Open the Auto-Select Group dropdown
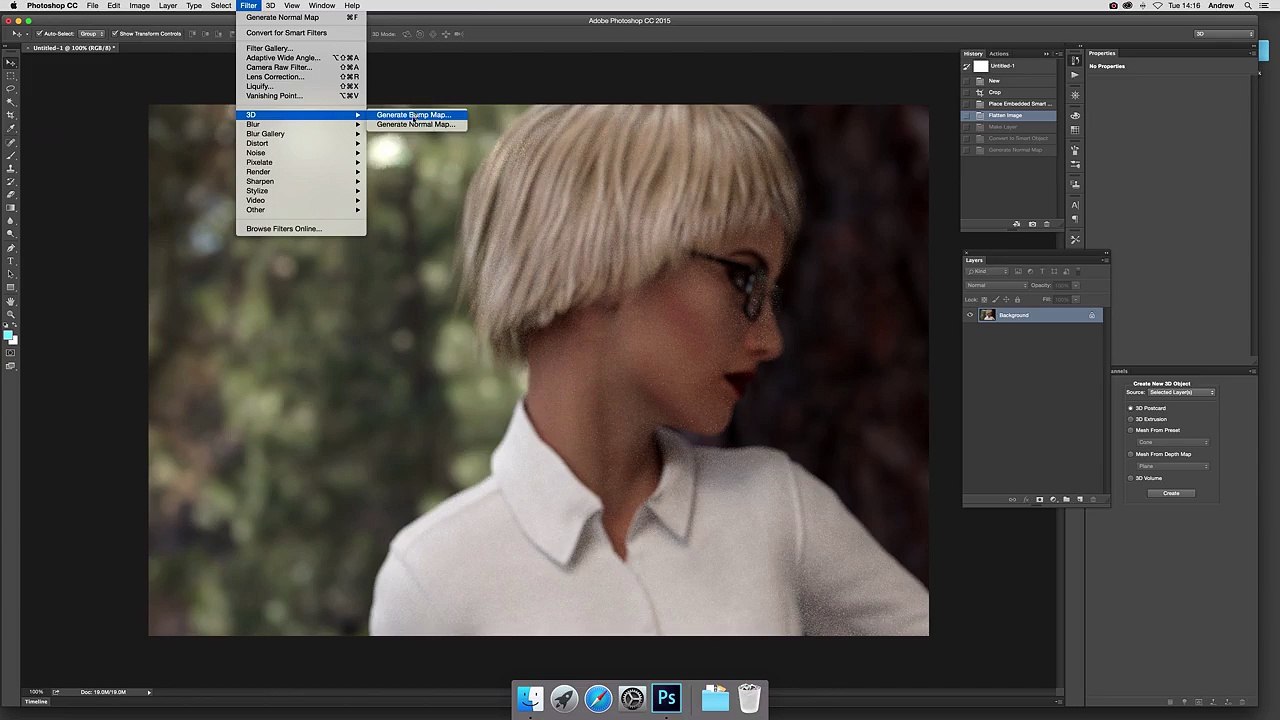 [x=89, y=34]
